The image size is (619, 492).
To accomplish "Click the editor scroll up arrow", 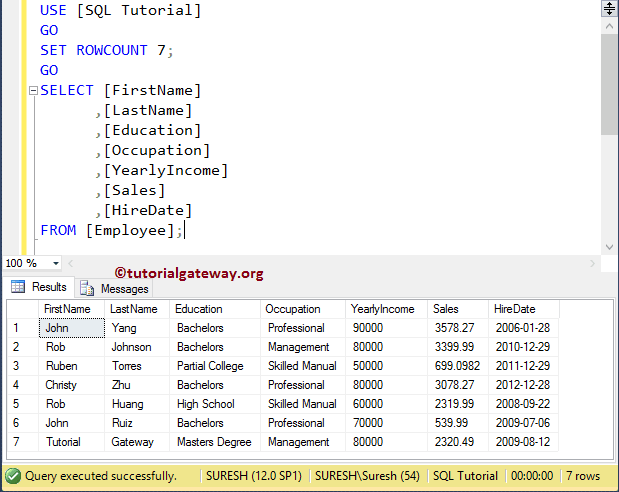I will (609, 26).
